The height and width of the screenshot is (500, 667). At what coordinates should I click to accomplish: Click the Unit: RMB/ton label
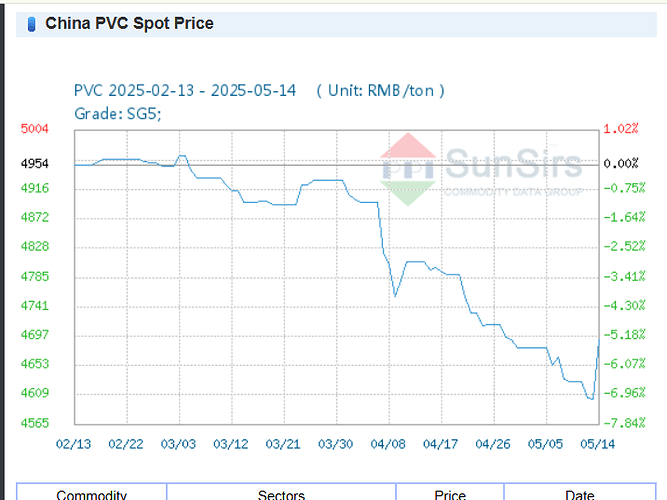click(x=380, y=91)
